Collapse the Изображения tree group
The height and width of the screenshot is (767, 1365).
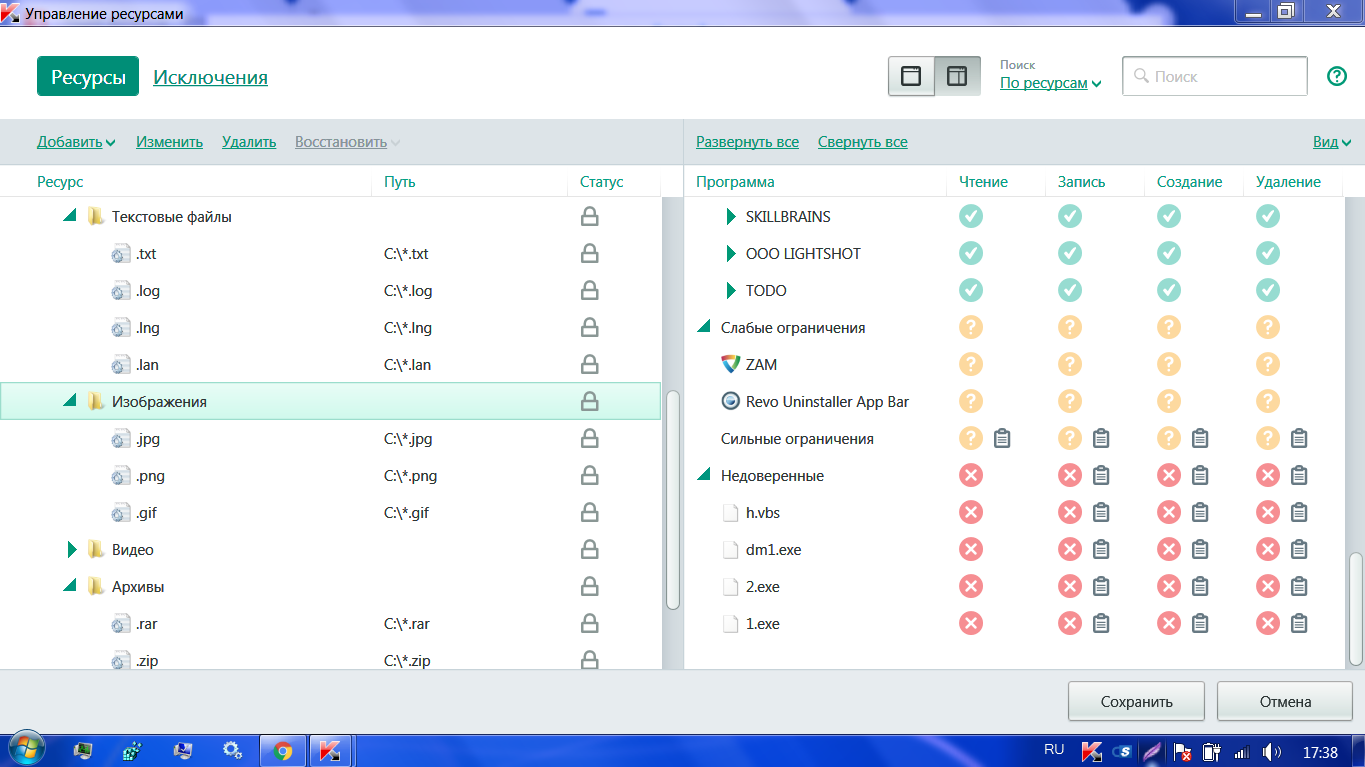click(x=69, y=401)
